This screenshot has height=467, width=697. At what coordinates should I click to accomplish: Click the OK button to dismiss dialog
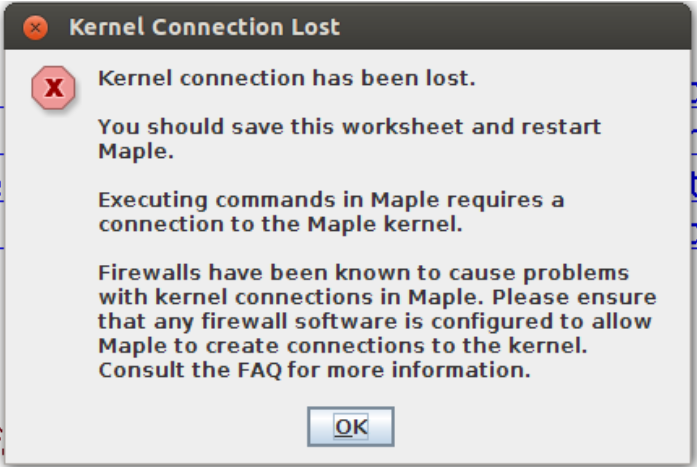coord(351,427)
